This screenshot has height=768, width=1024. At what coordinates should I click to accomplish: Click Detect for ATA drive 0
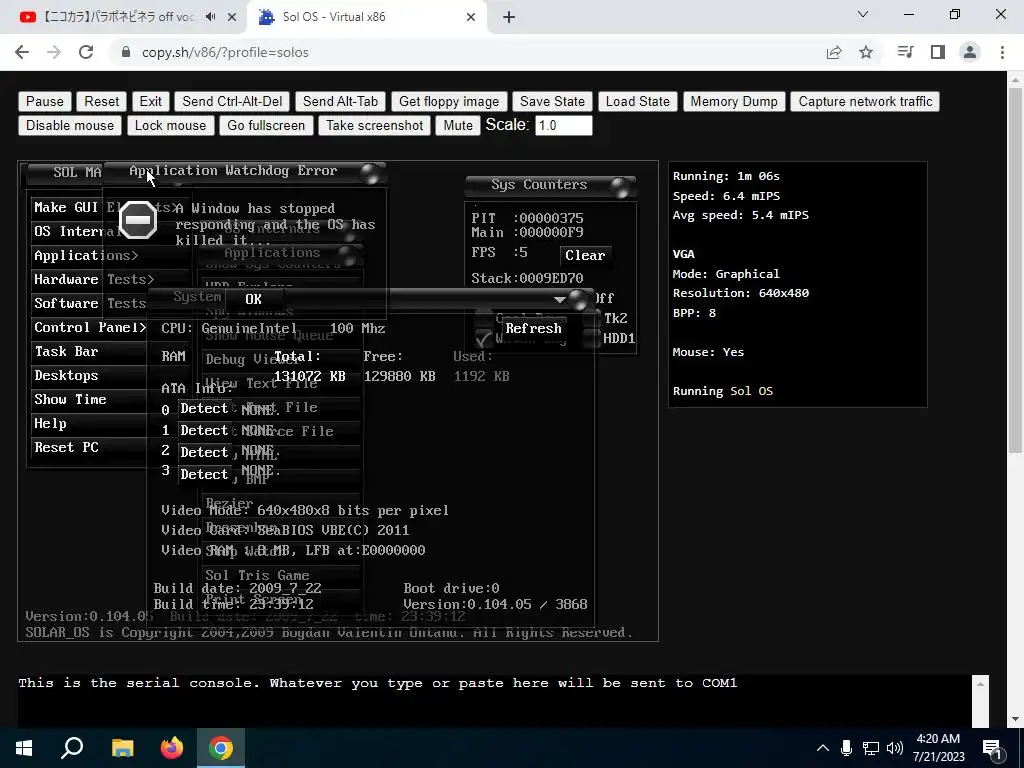pyautogui.click(x=204, y=408)
